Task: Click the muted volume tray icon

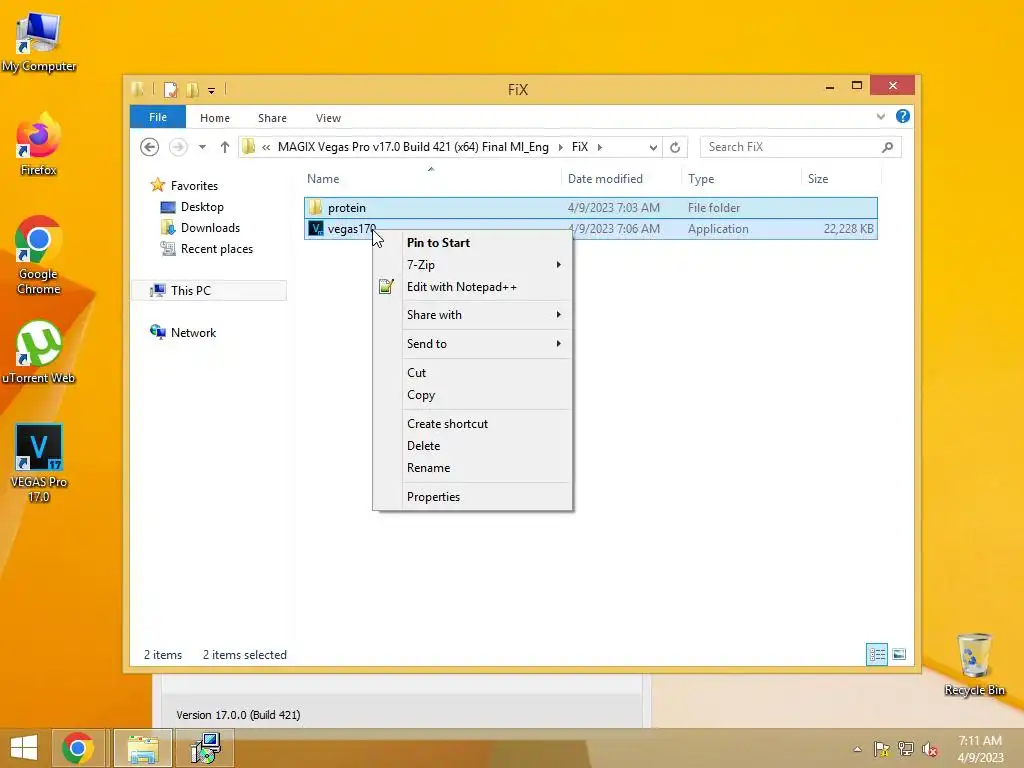Action: (x=929, y=749)
